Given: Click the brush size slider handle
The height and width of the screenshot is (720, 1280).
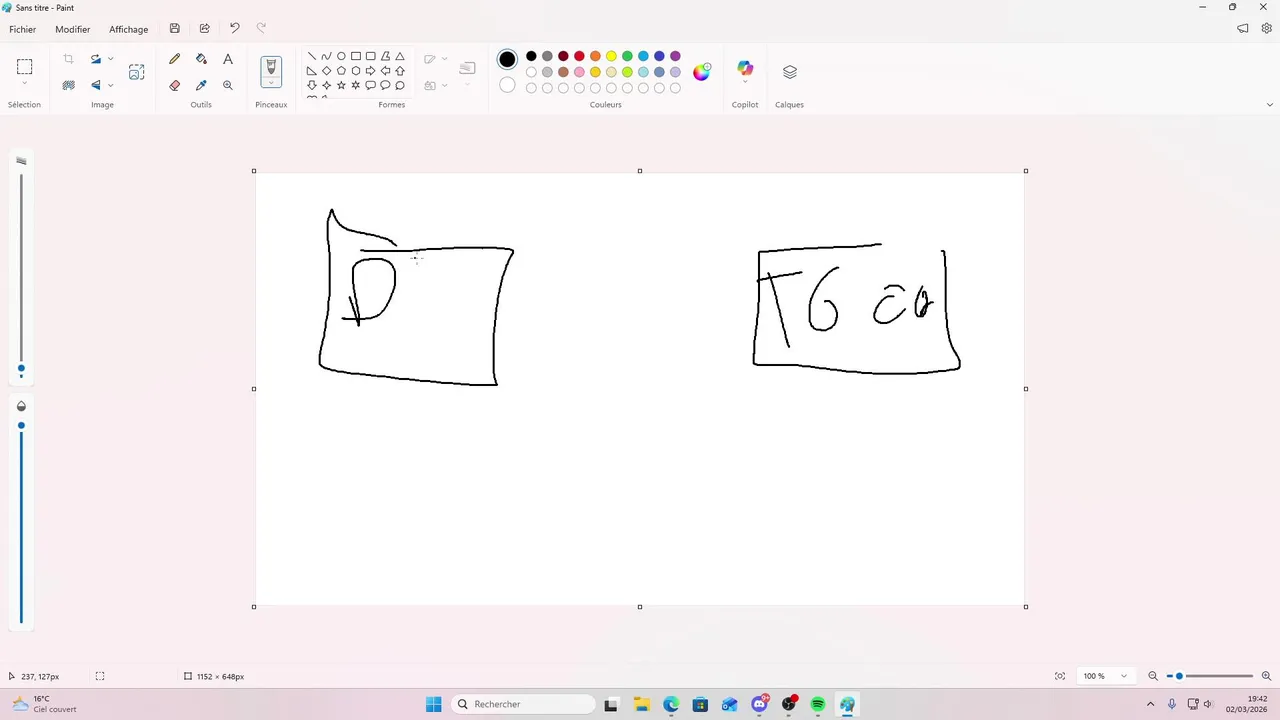Looking at the screenshot, I should [21, 369].
